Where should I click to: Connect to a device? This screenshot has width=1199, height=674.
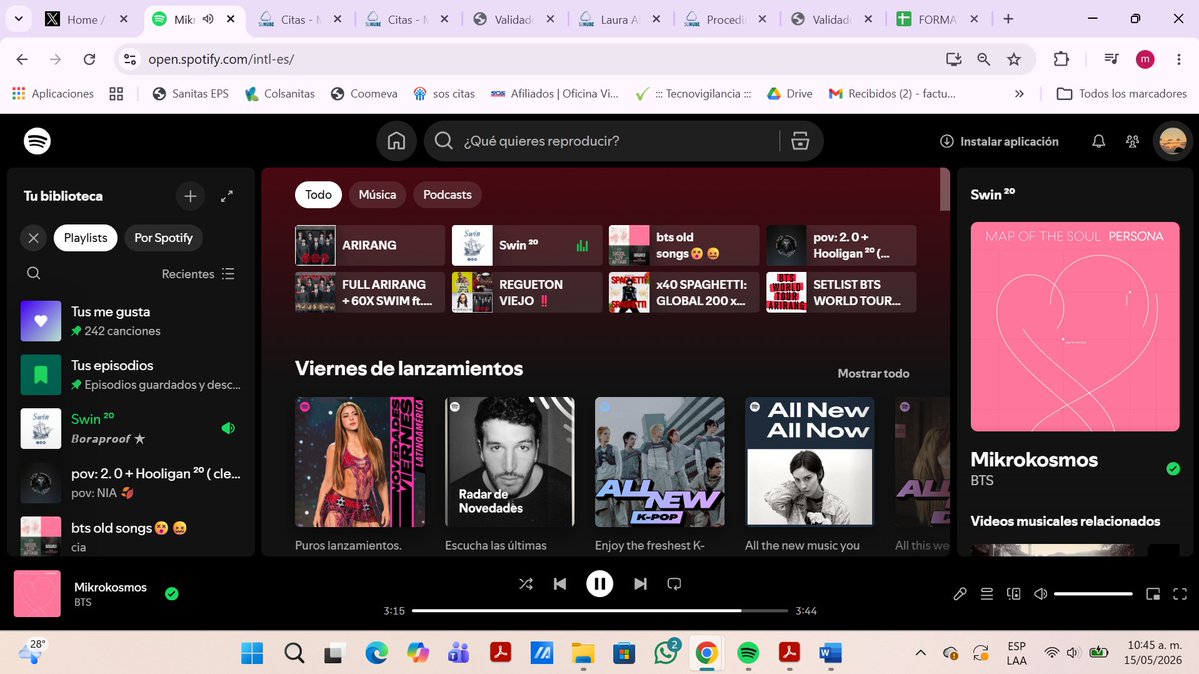(1013, 594)
